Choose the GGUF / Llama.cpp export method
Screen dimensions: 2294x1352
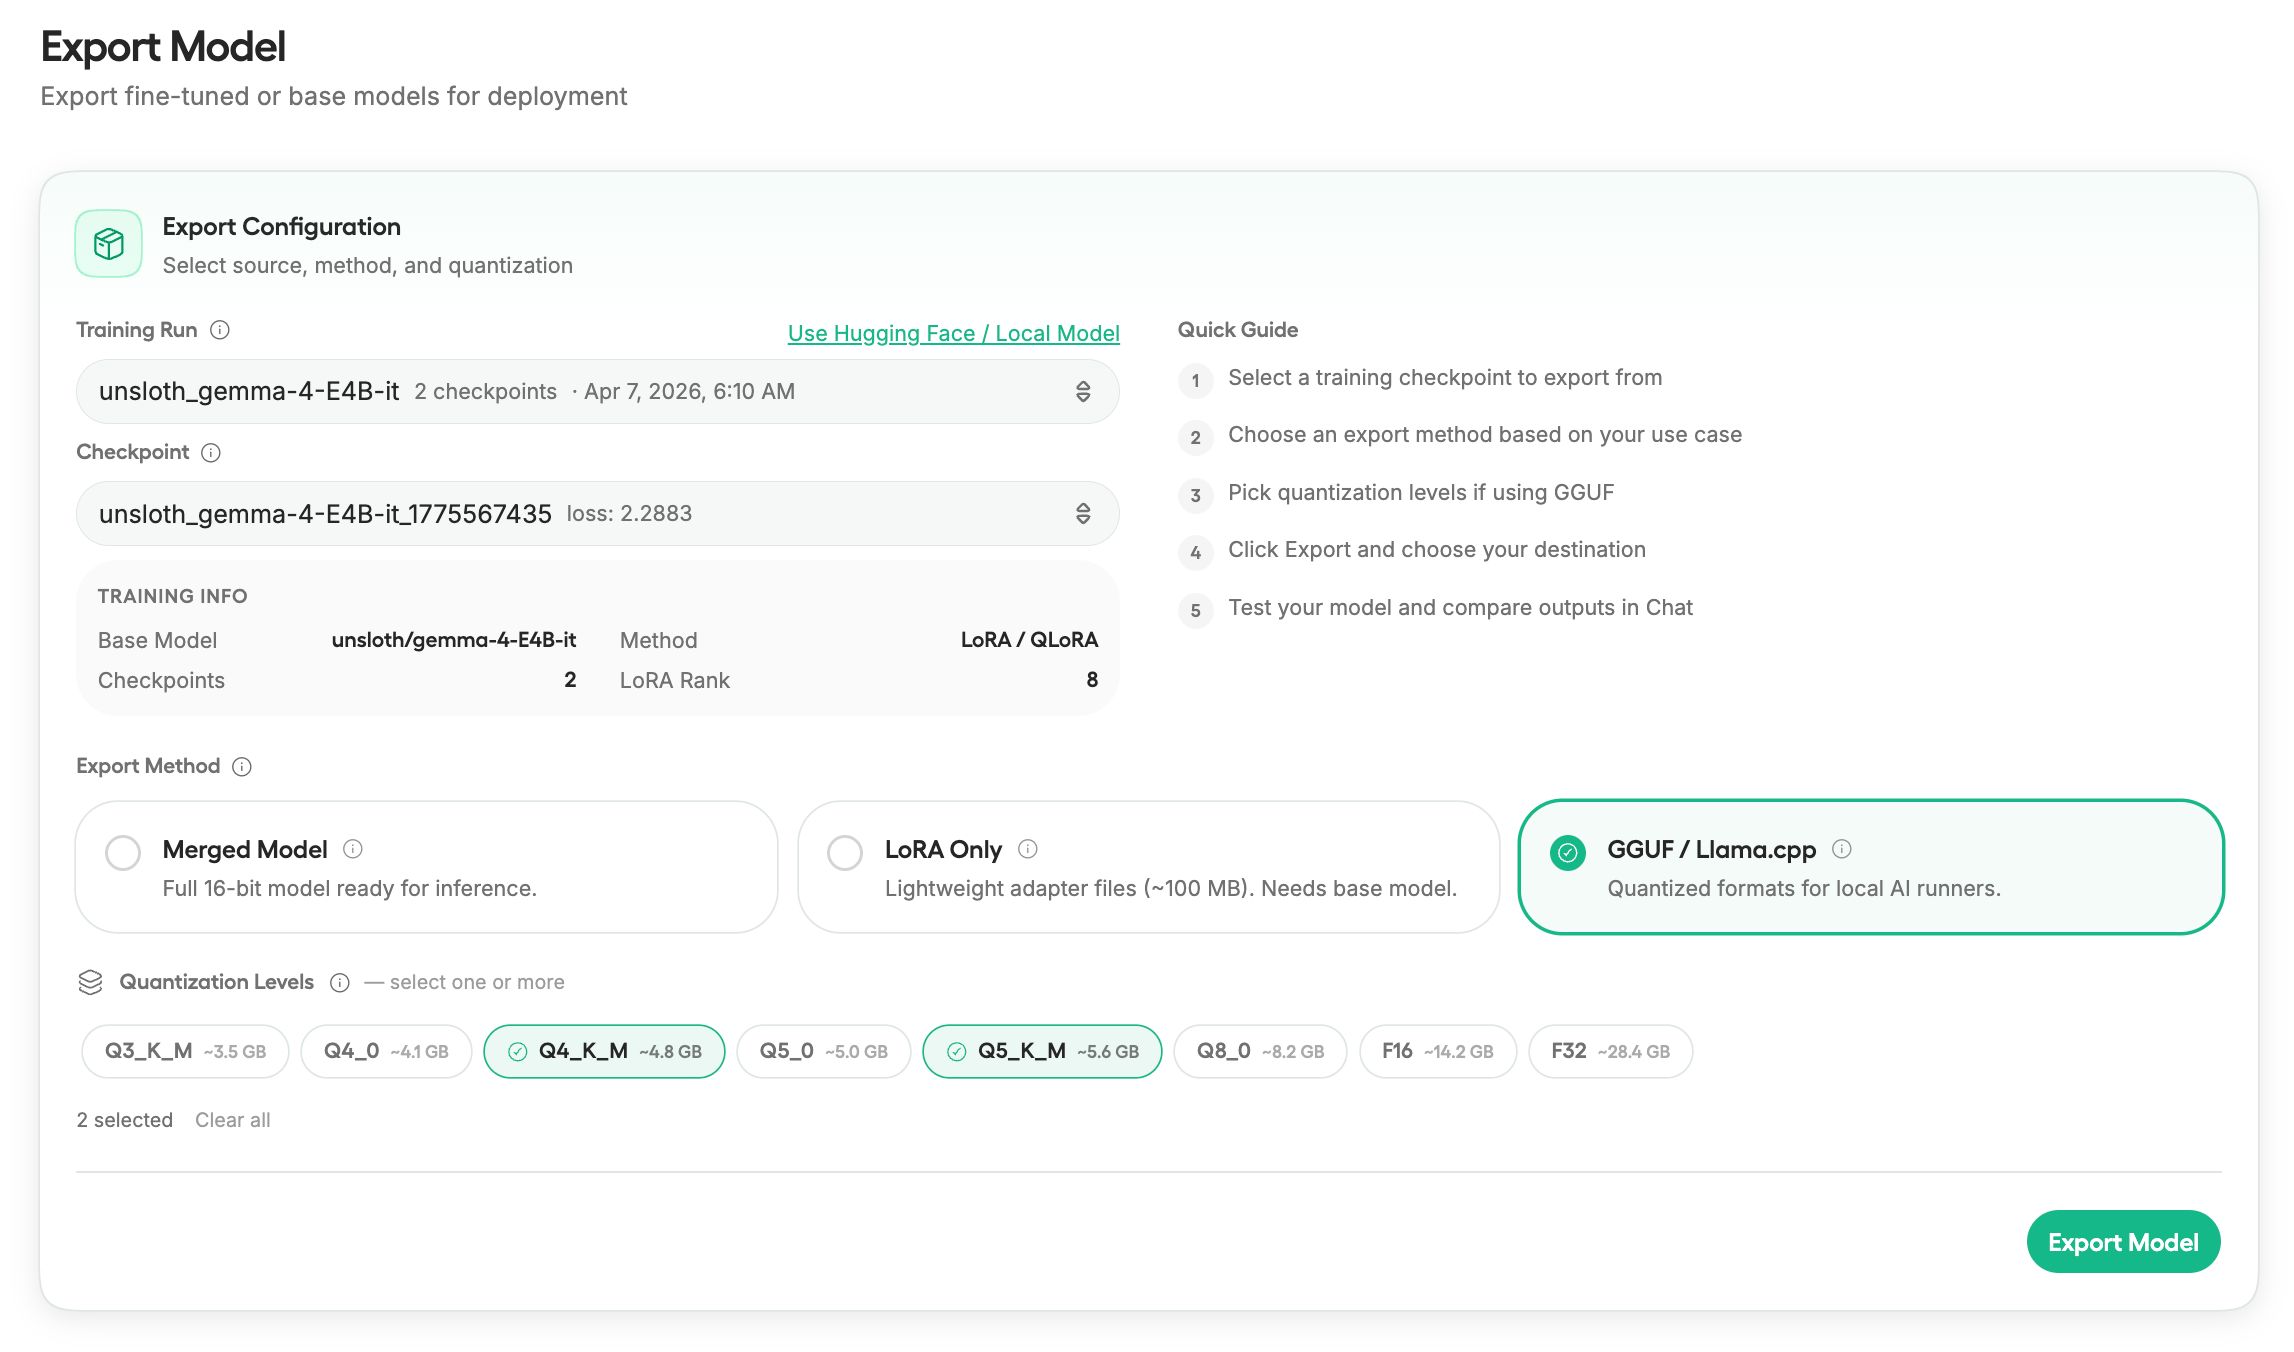click(x=1568, y=853)
